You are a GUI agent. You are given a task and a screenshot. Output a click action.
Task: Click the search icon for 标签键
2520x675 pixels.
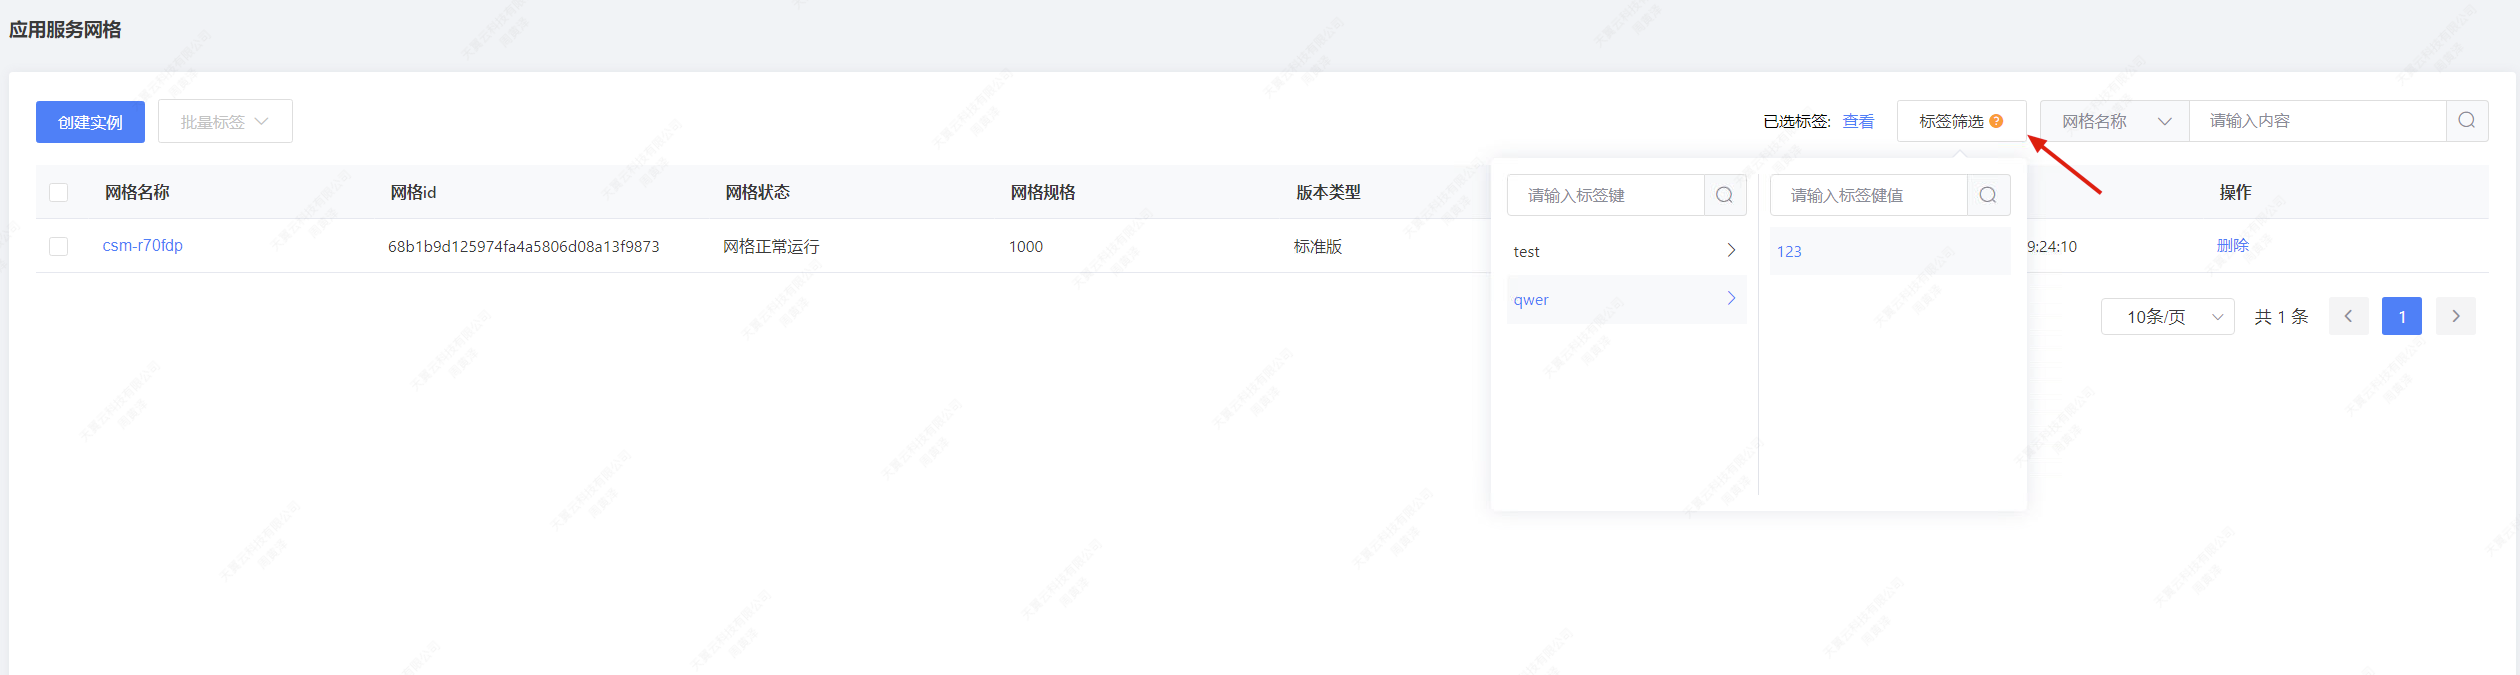pos(1725,195)
